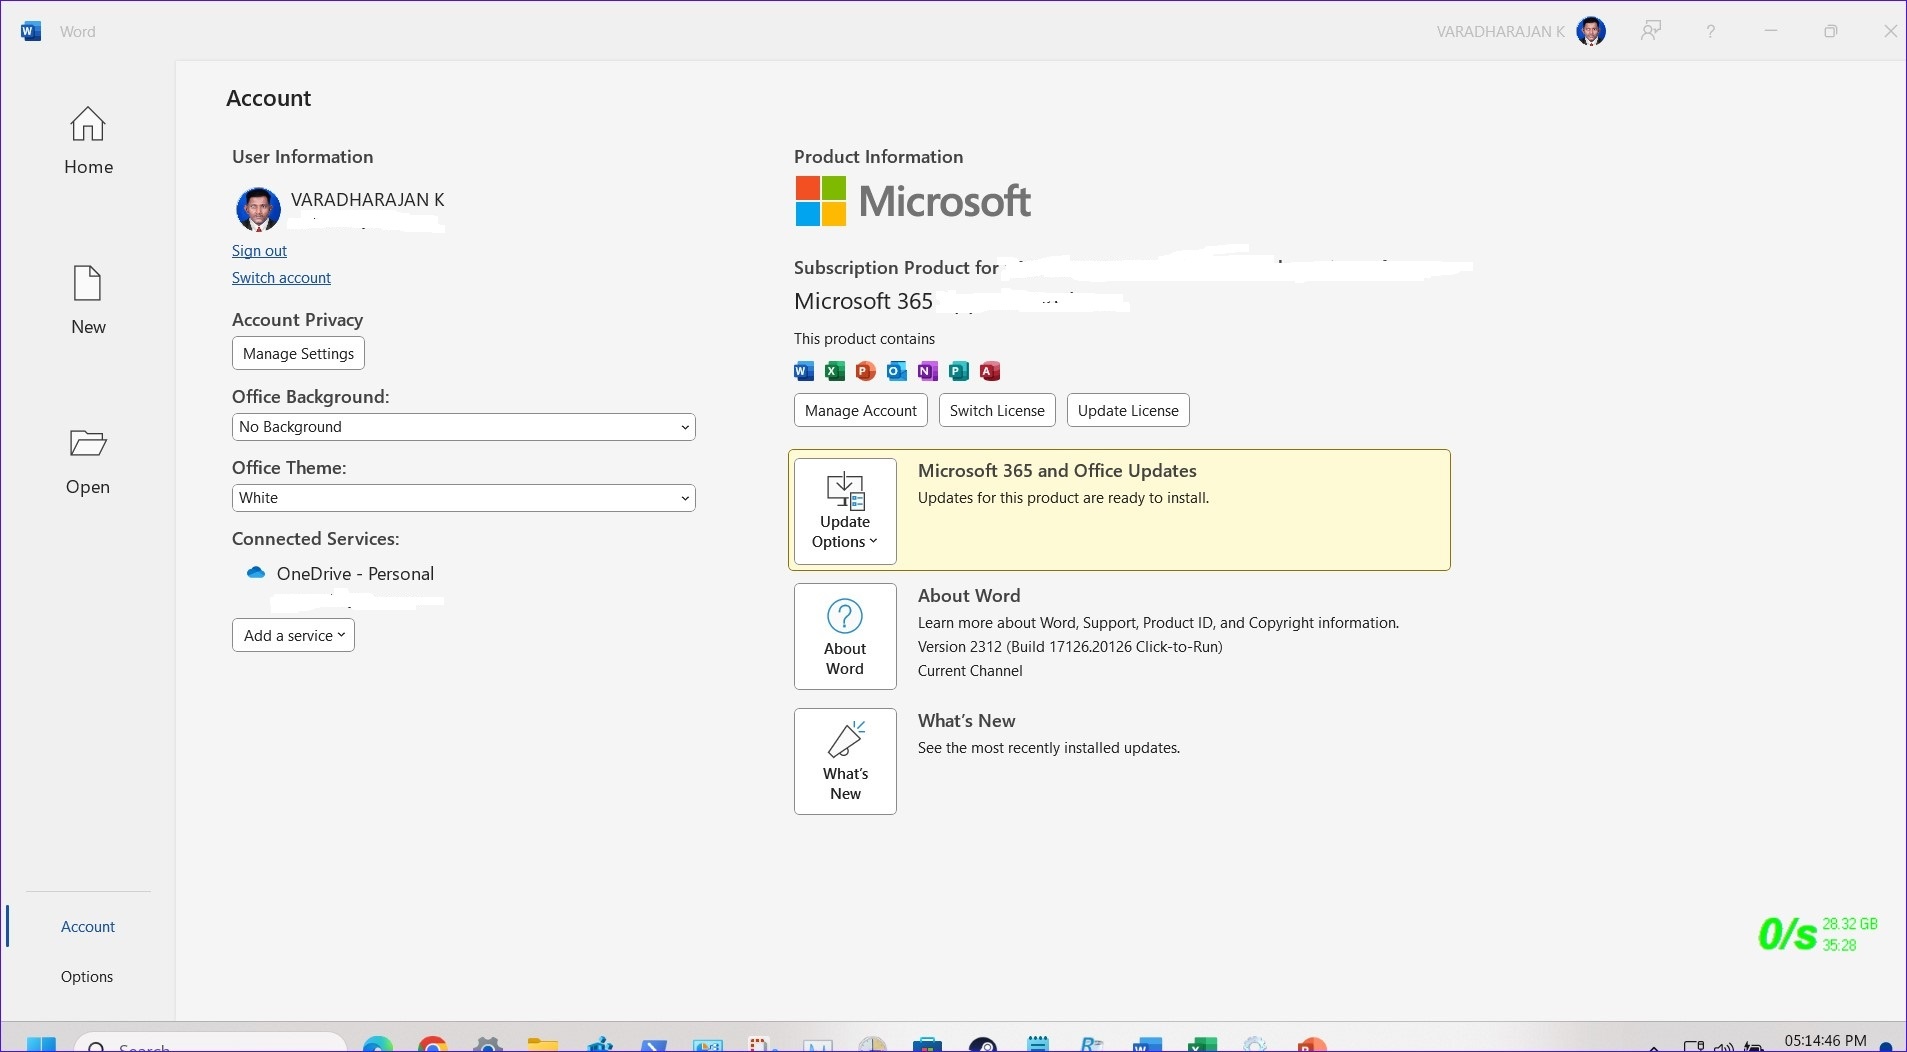The width and height of the screenshot is (1907, 1052).
Task: Click the Sign out link
Action: 259,251
